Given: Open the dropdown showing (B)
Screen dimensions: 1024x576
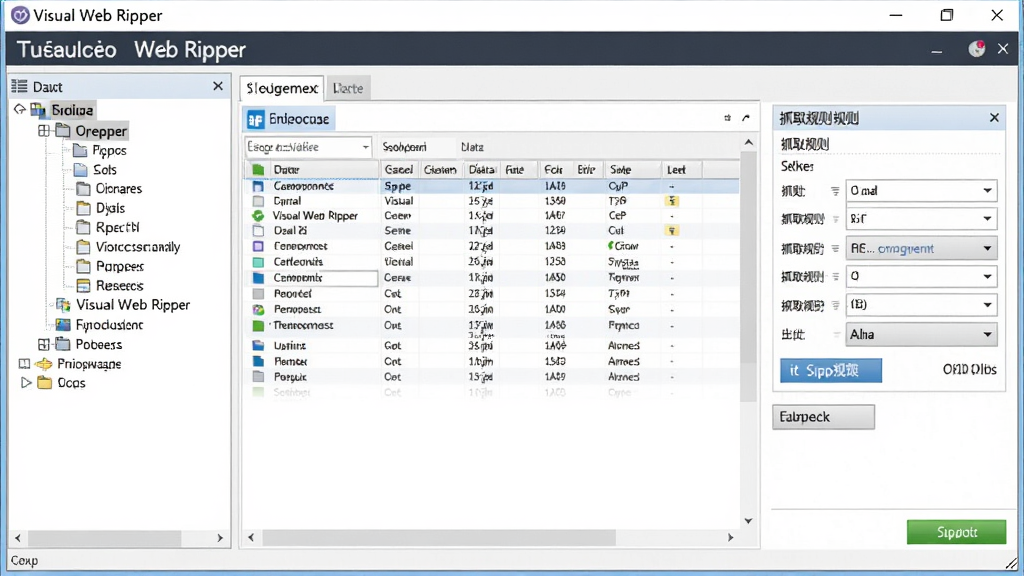Looking at the screenshot, I should click(x=921, y=305).
